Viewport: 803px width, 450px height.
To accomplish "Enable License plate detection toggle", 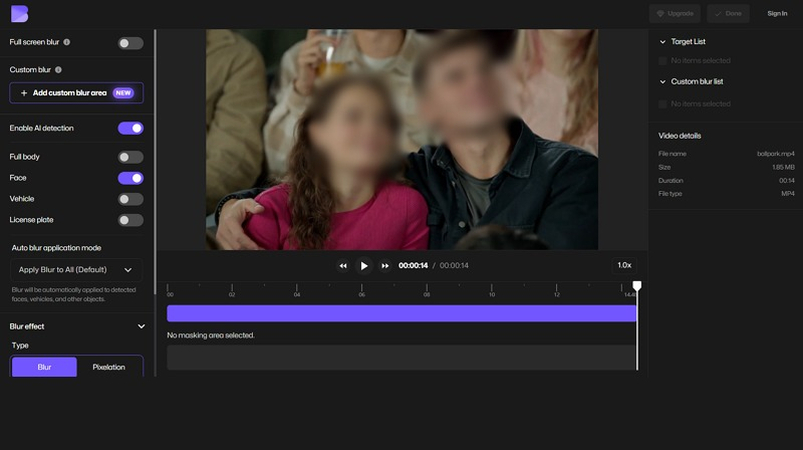I will pos(131,220).
